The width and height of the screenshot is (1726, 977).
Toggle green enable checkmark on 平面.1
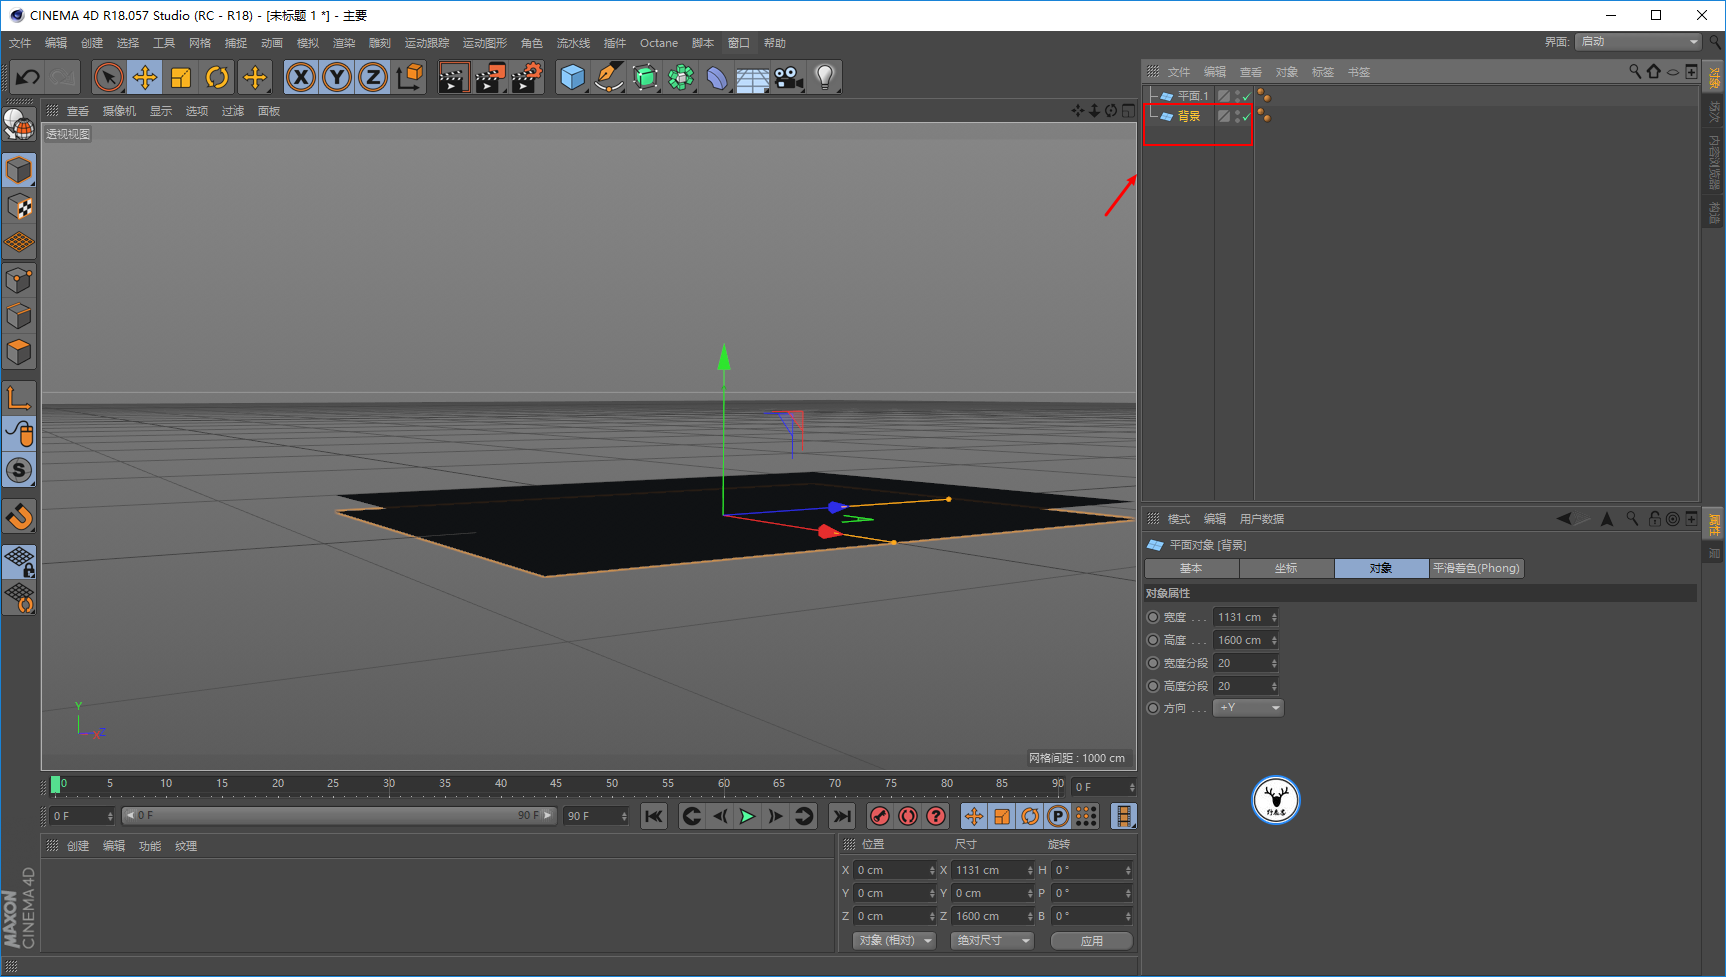tap(1247, 97)
